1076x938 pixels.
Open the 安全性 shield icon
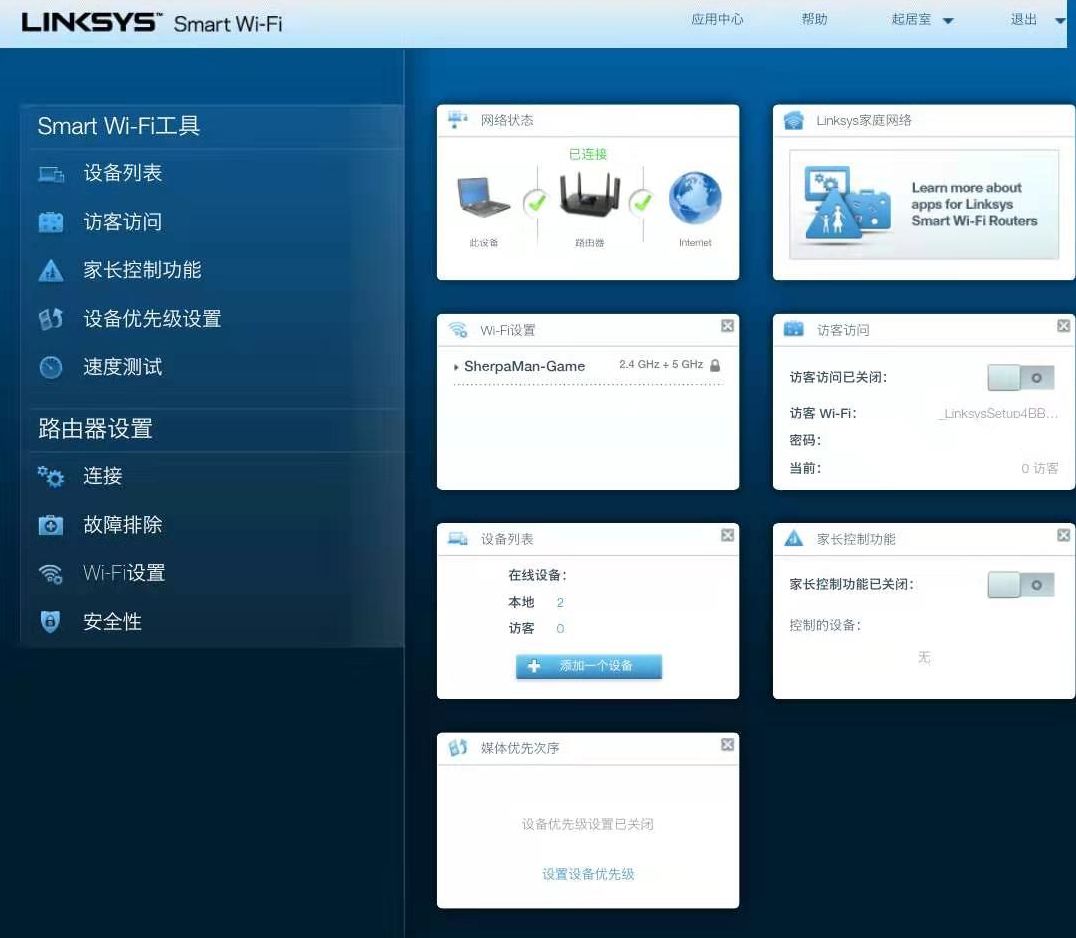(51, 622)
